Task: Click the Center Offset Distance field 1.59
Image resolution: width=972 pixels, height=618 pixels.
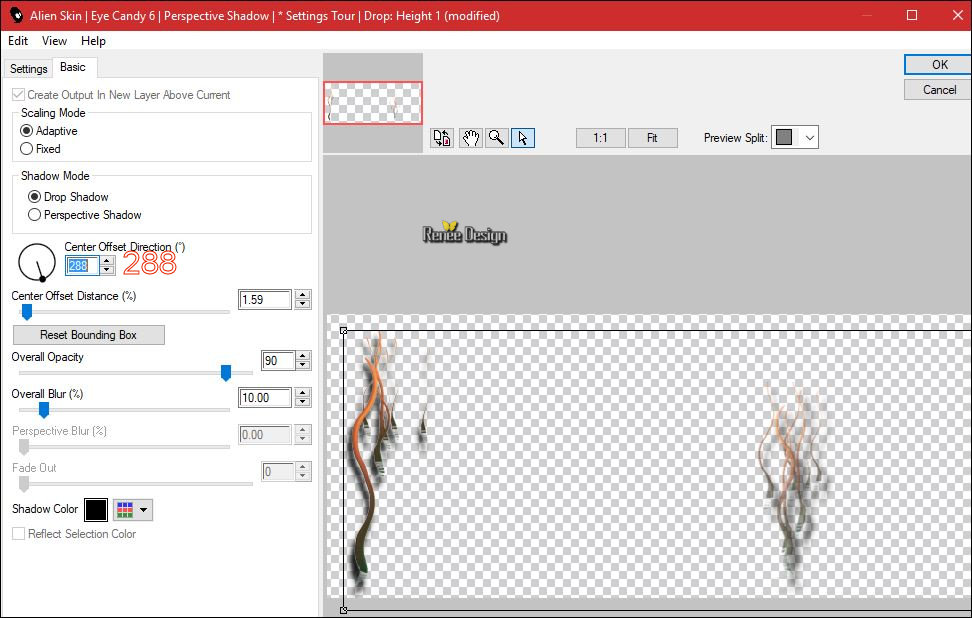Action: 265,299
